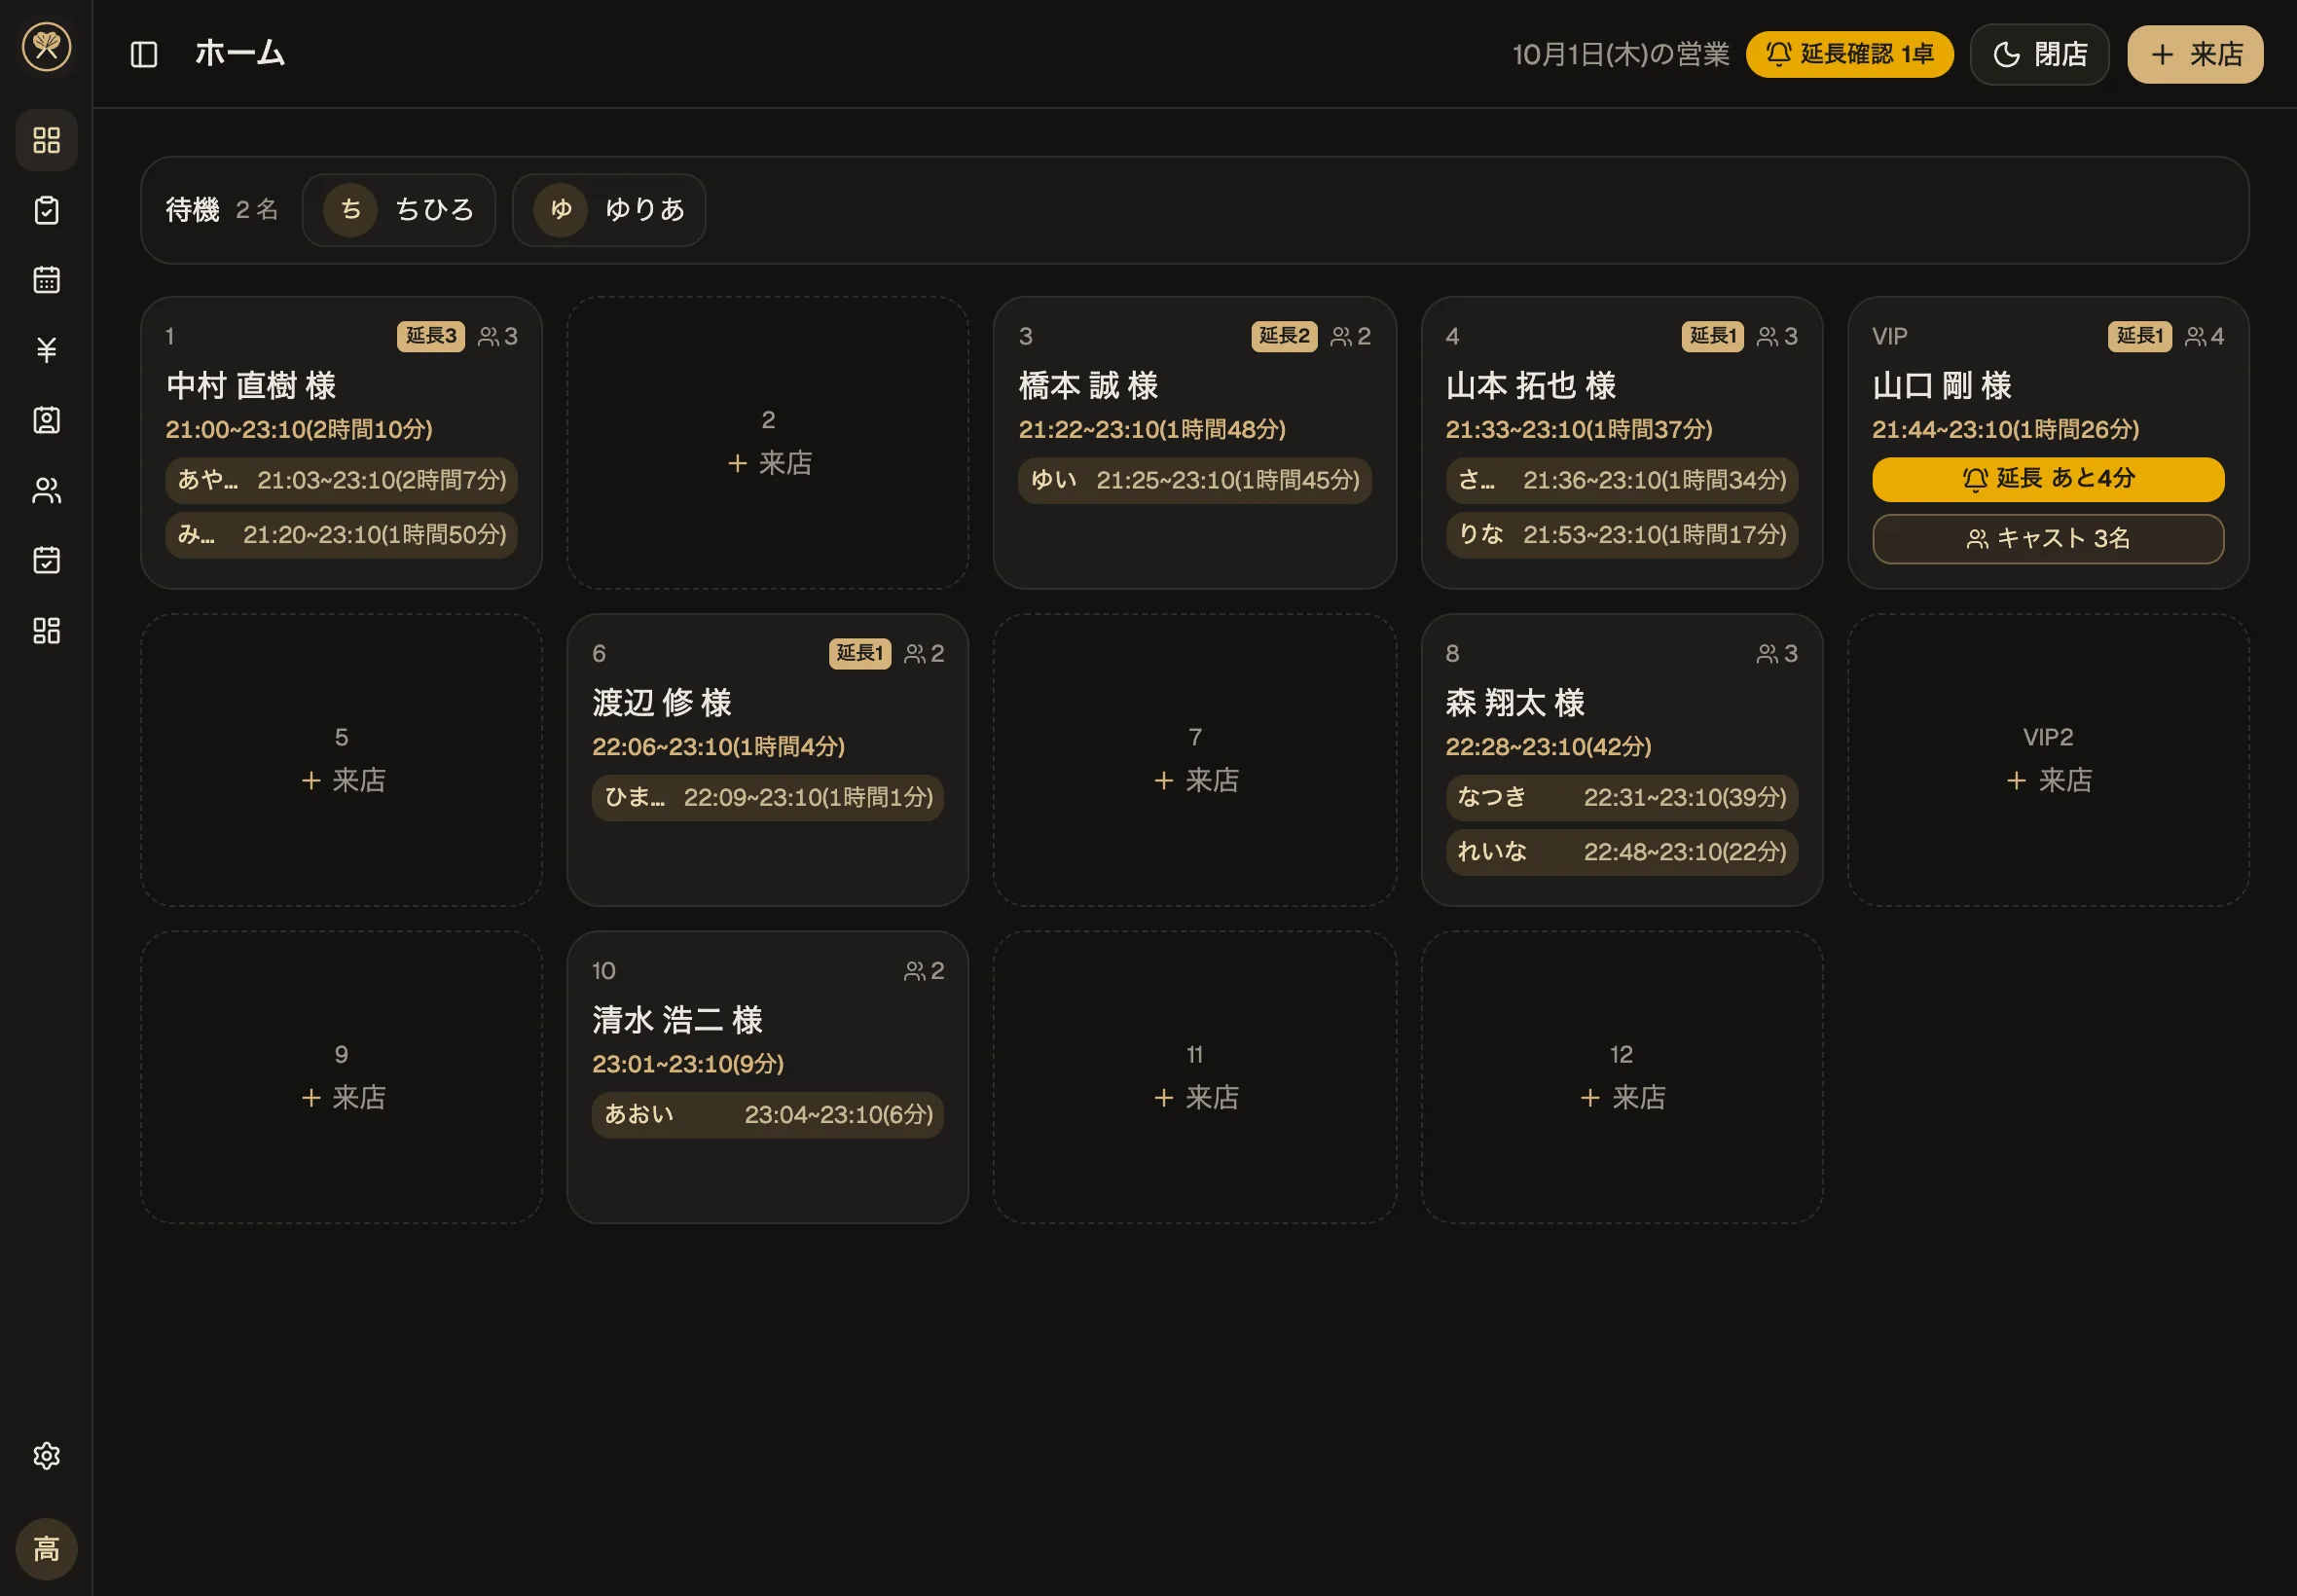The width and height of the screenshot is (2297, 1596).
Task: Select waiting cast ゆりあ chip
Action: (x=609, y=210)
